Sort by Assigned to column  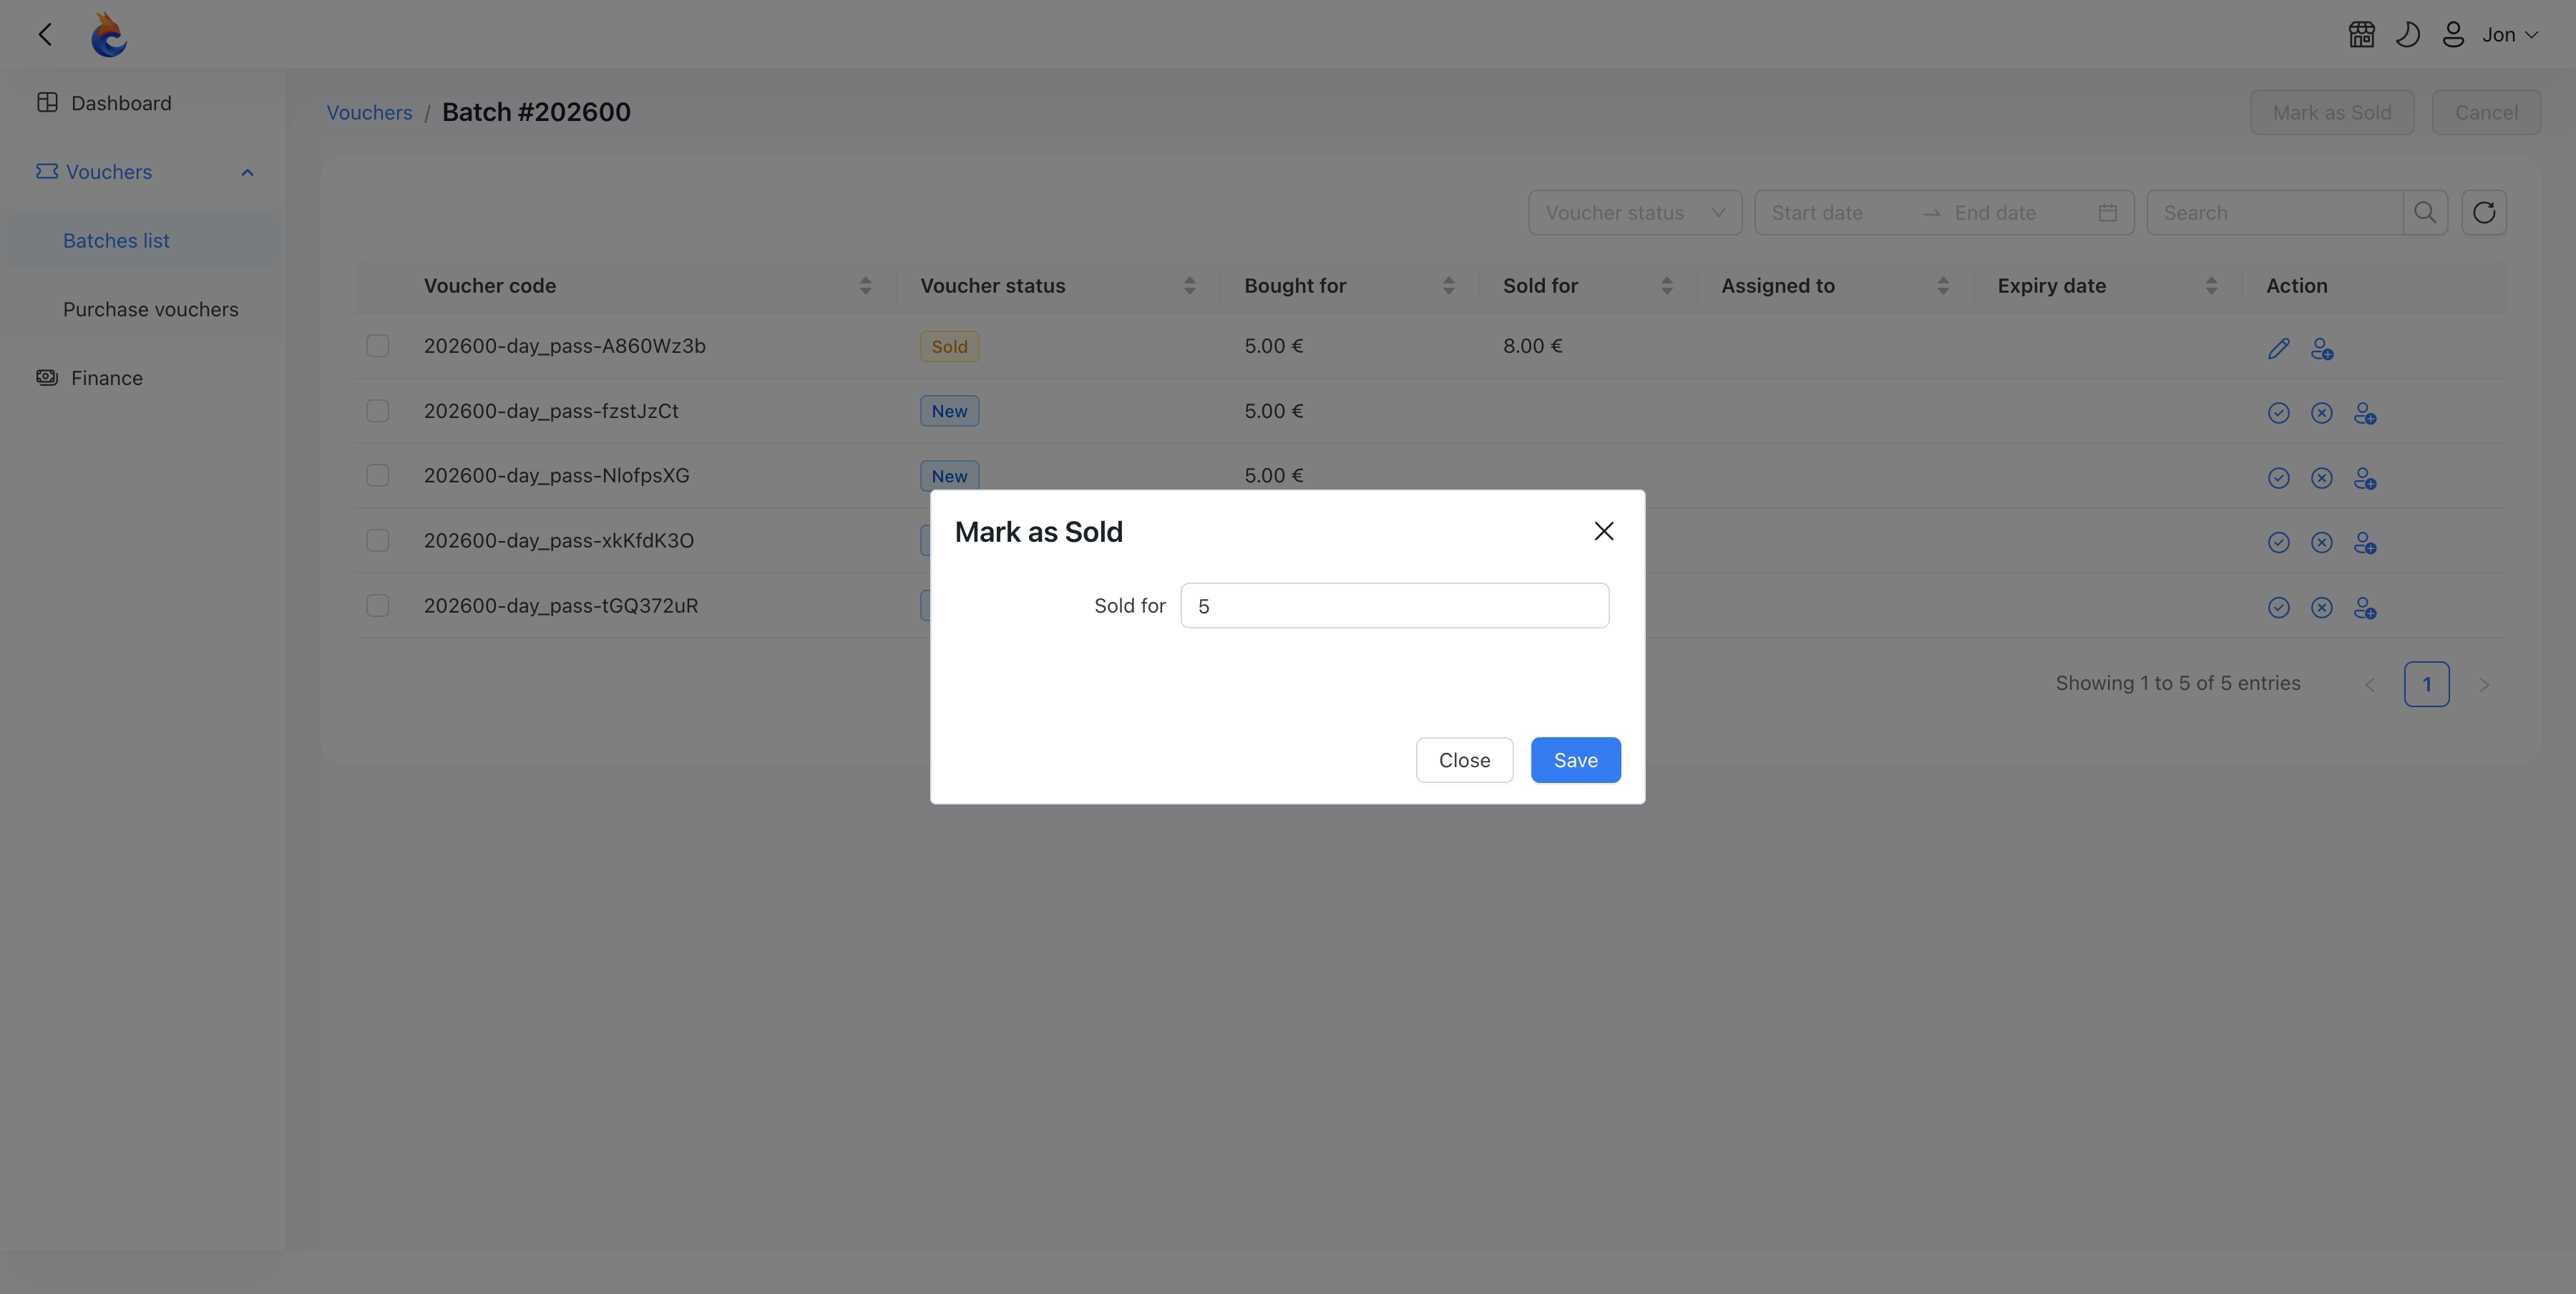click(1941, 286)
